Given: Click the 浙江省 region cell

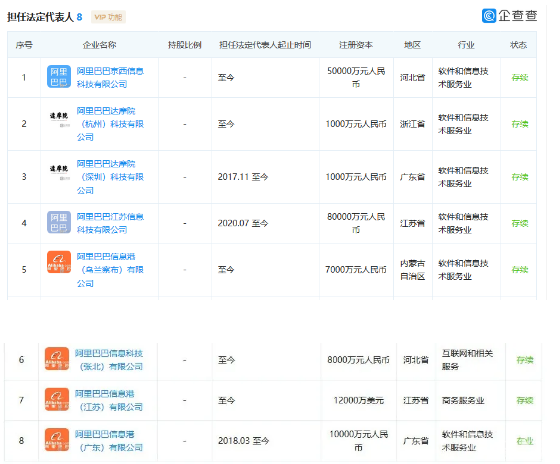Looking at the screenshot, I should click(x=412, y=124).
